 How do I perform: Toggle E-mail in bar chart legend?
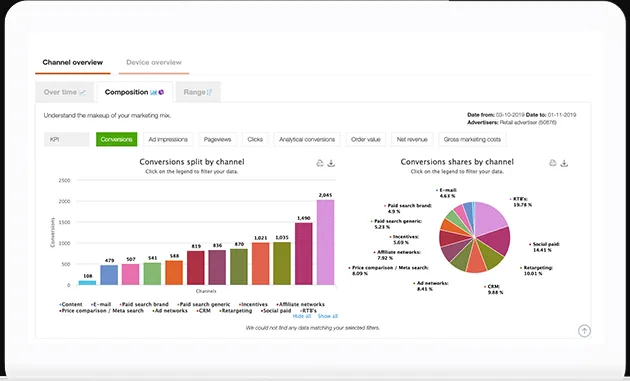pos(101,304)
